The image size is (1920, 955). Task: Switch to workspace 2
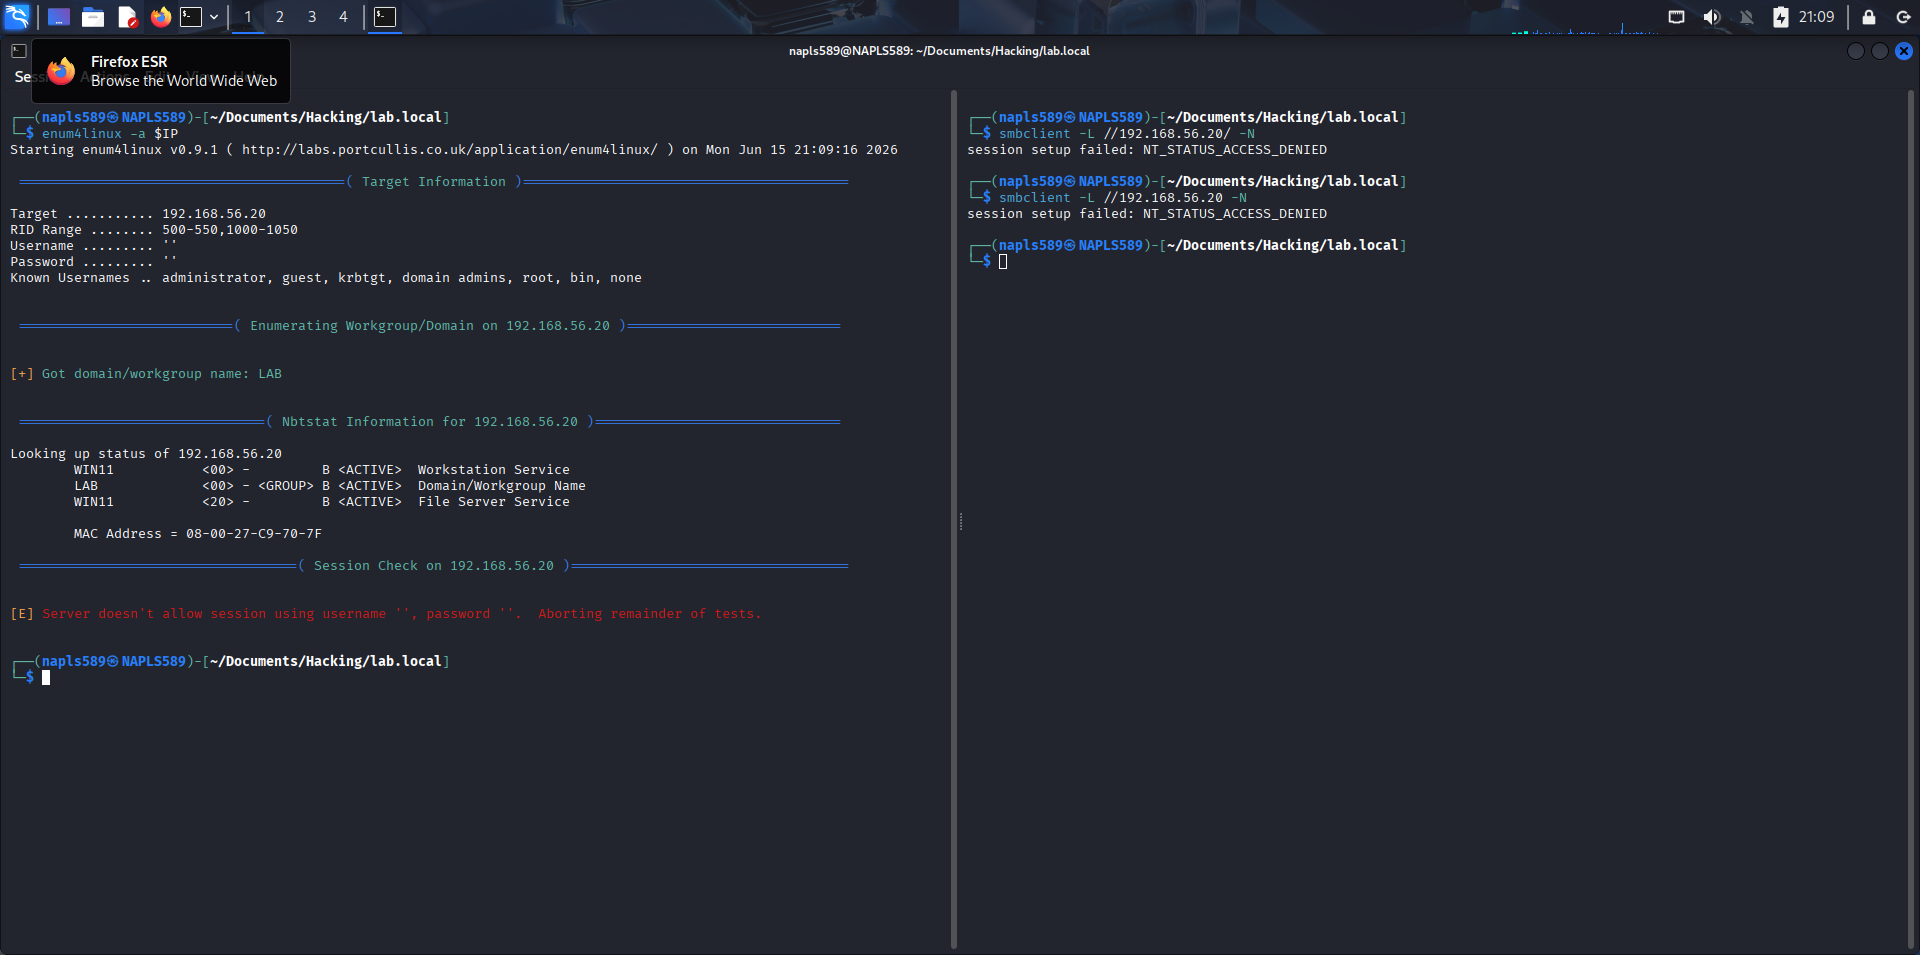tap(280, 17)
